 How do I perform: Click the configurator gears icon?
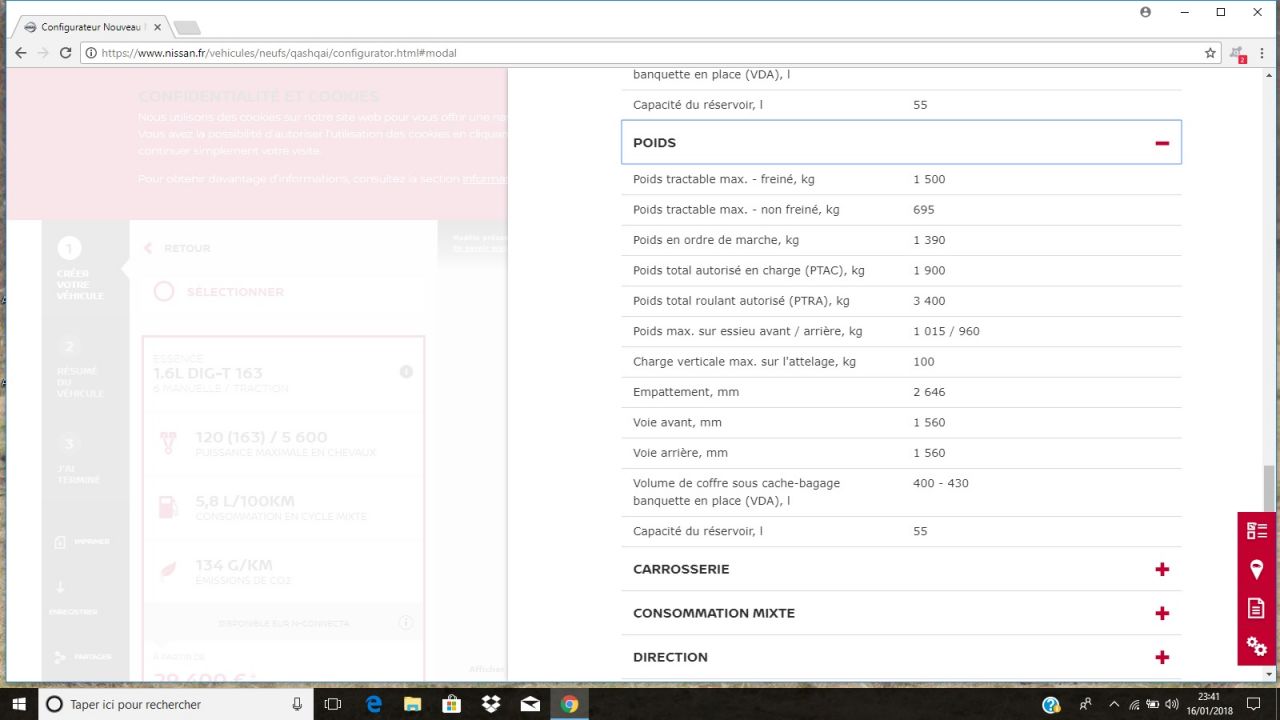pos(1256,646)
